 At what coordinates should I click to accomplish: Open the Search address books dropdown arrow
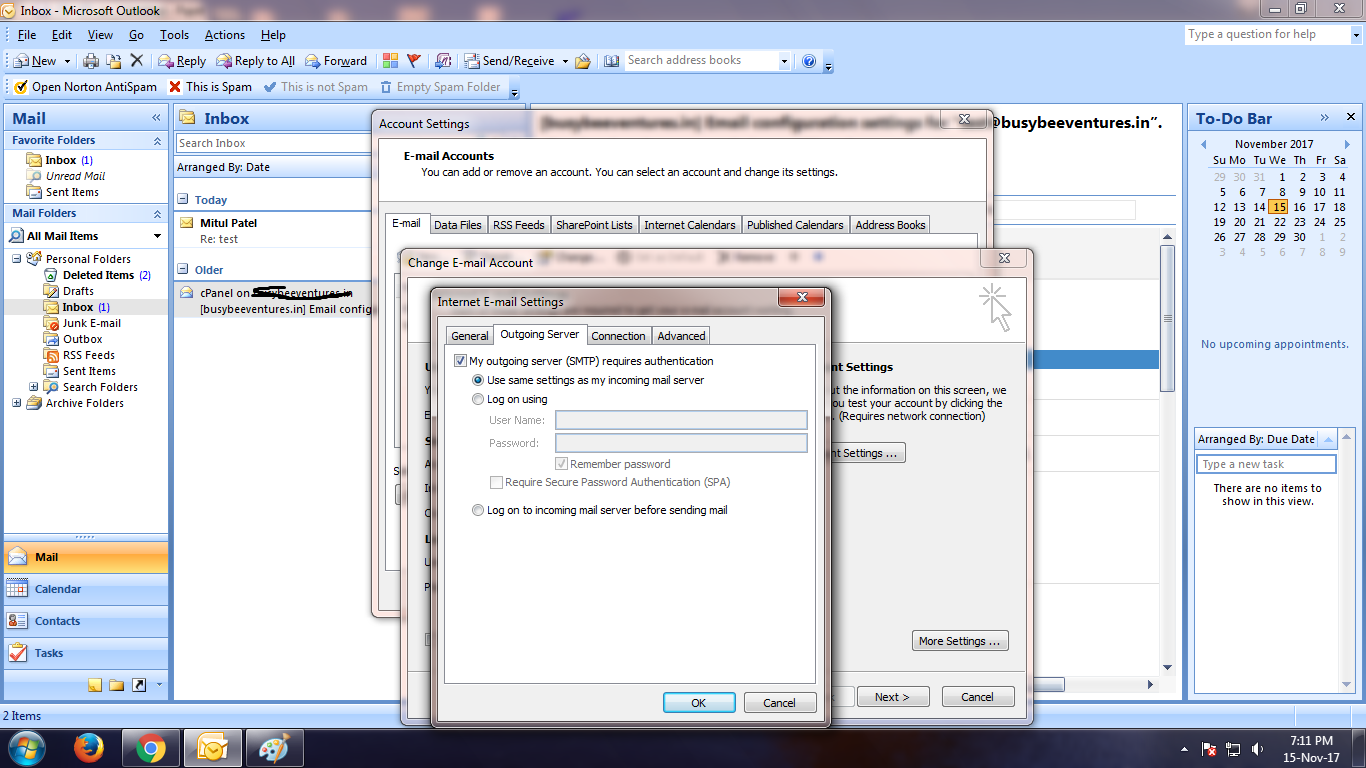click(783, 61)
